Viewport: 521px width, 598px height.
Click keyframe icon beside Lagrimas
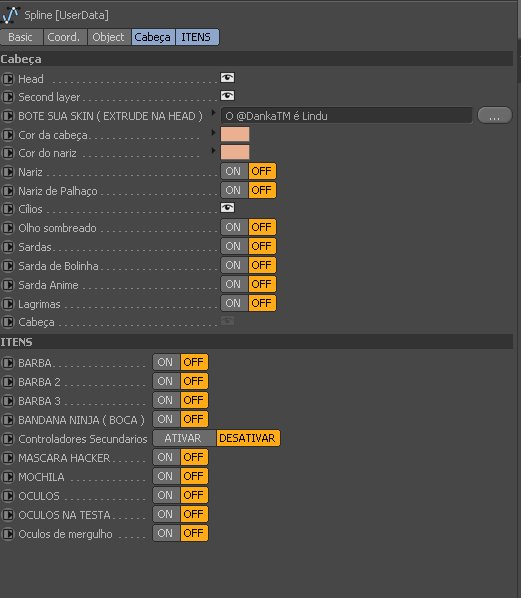coord(8,304)
